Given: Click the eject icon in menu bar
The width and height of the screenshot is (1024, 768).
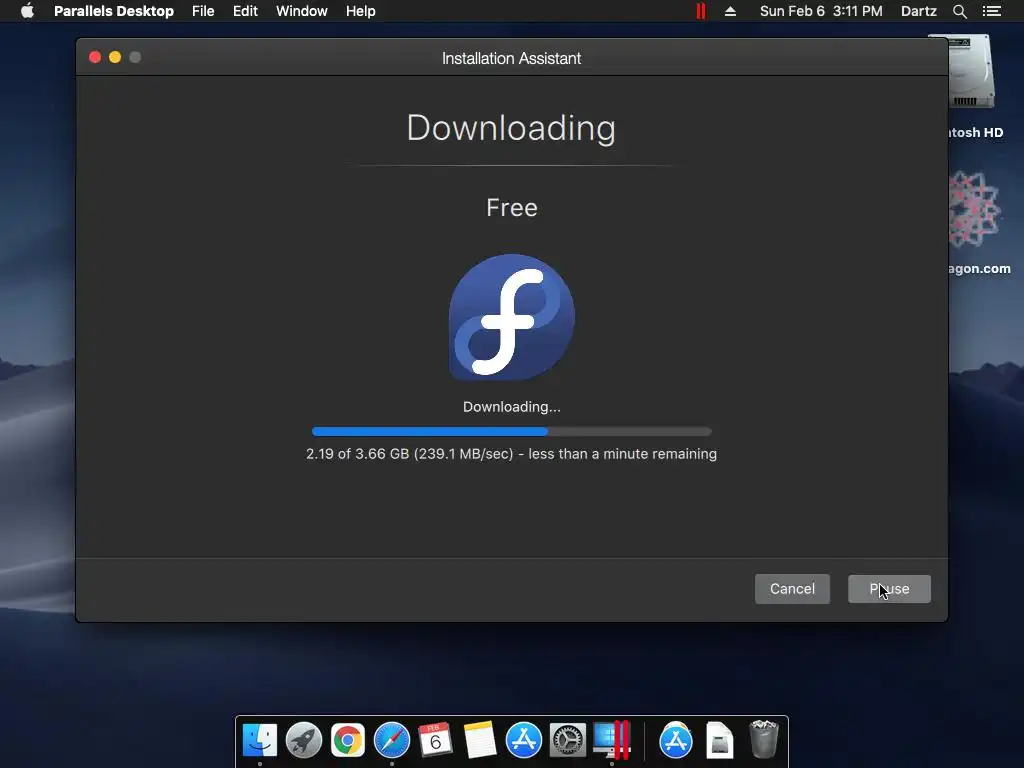Looking at the screenshot, I should (x=730, y=11).
